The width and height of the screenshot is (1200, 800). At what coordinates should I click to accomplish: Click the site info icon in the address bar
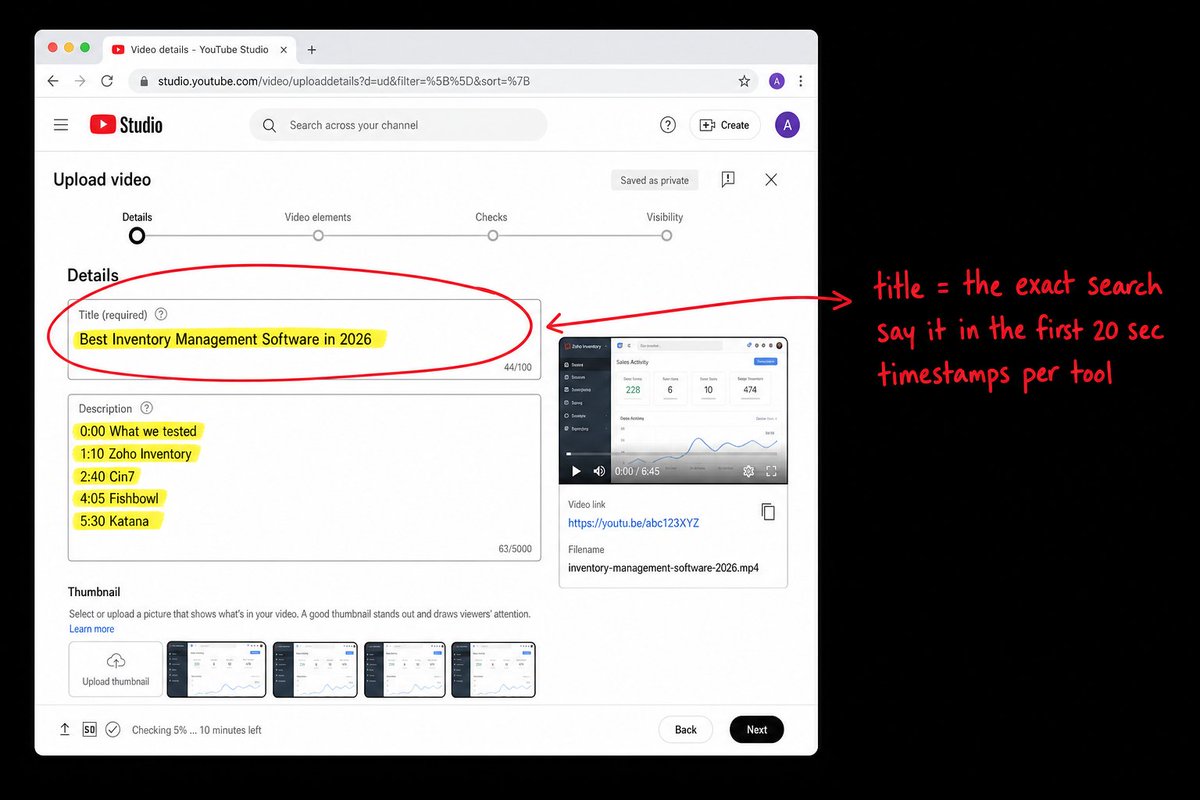pos(144,81)
